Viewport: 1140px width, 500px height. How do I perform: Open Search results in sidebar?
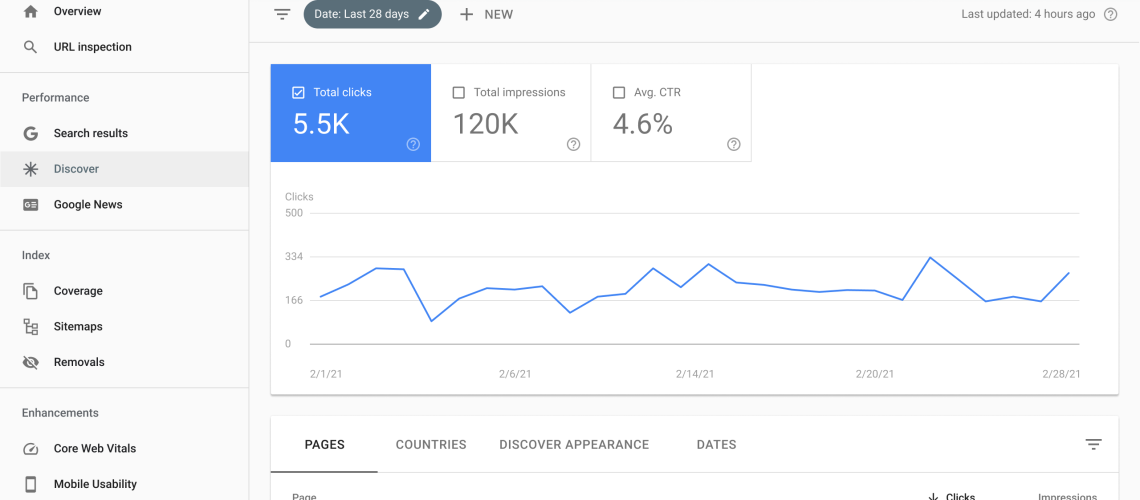point(91,133)
